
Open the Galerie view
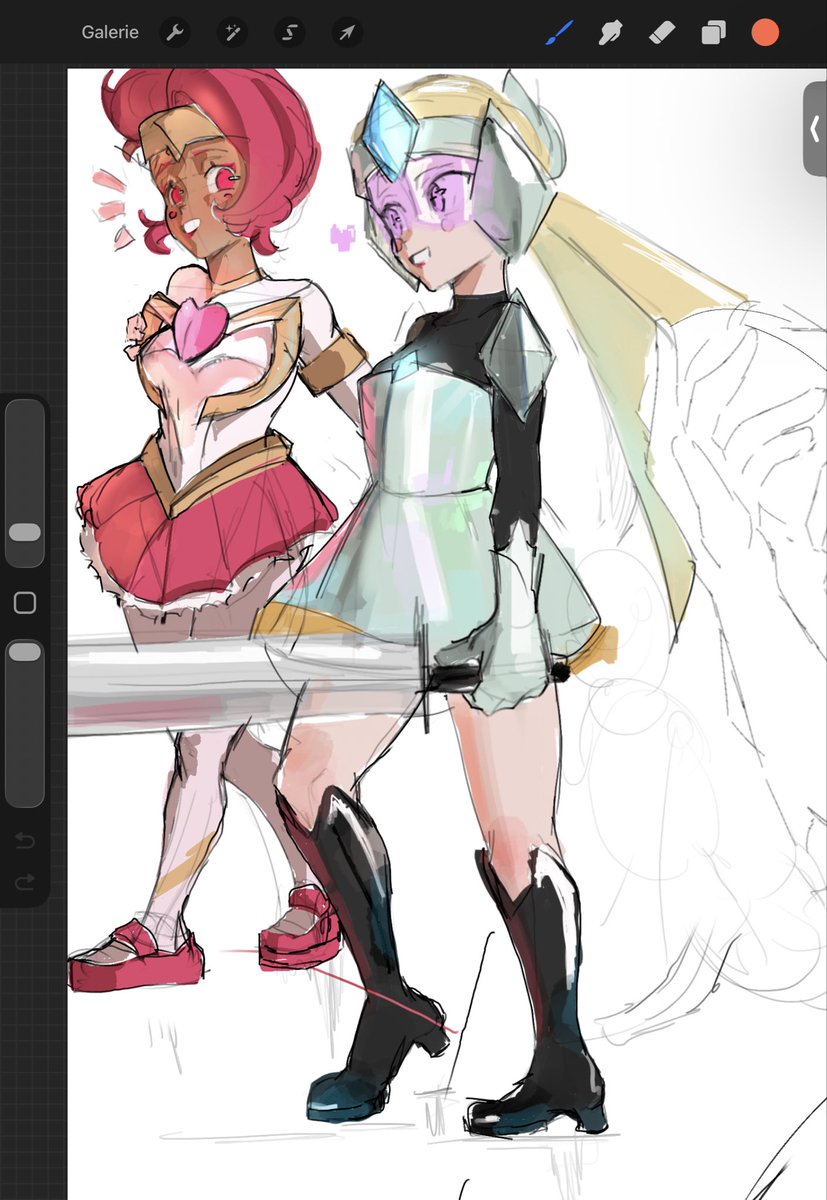[110, 33]
